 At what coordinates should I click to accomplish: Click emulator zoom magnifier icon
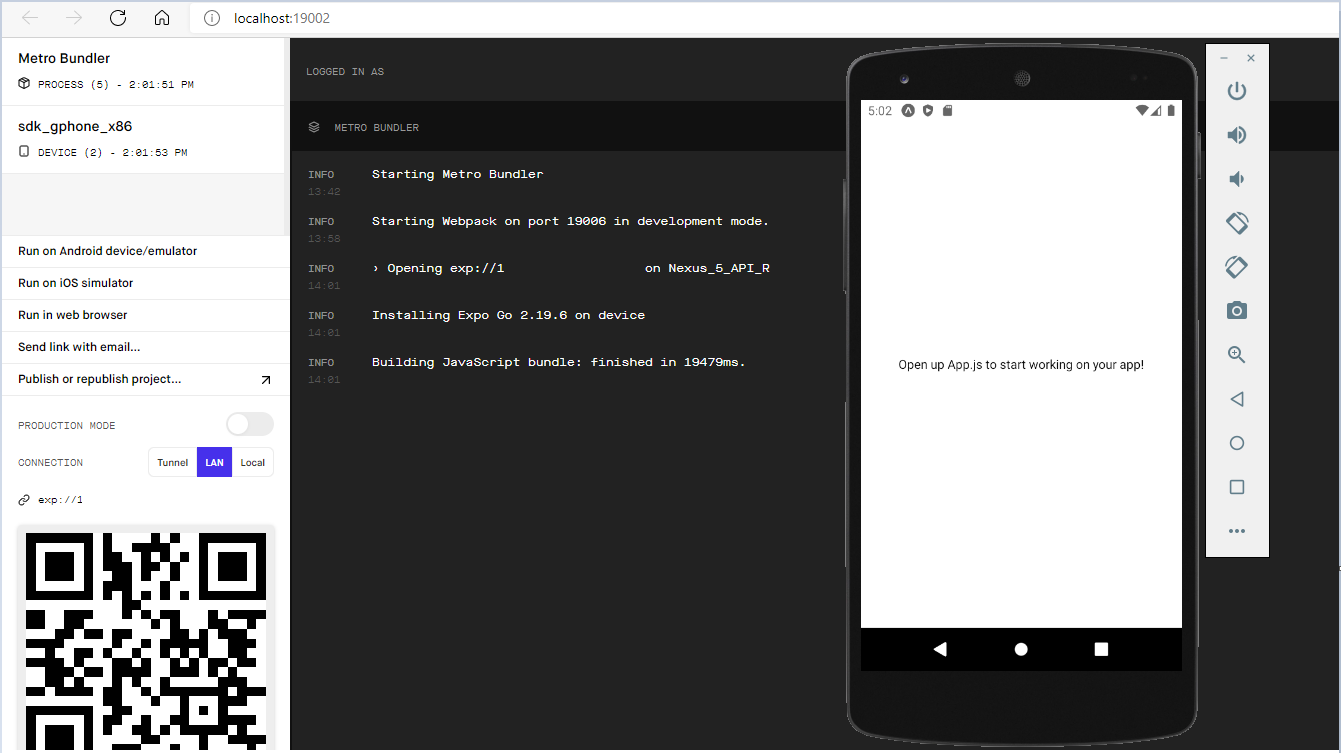(x=1237, y=355)
